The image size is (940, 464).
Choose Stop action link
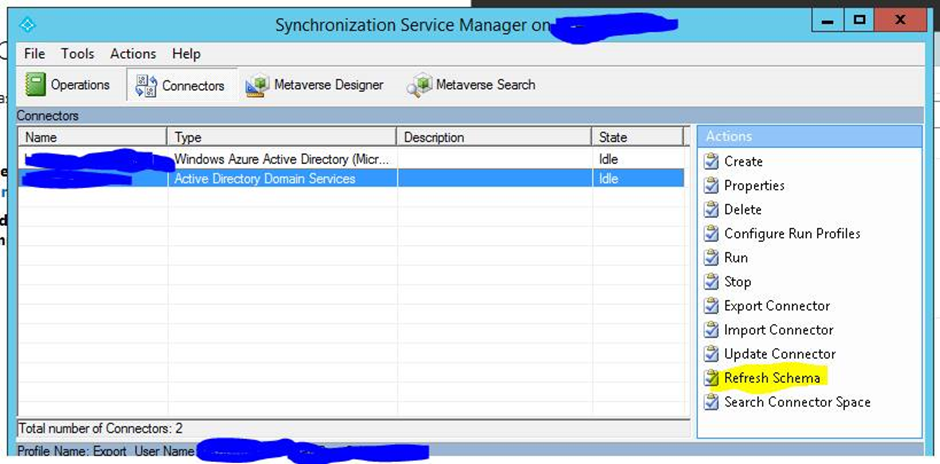(737, 282)
